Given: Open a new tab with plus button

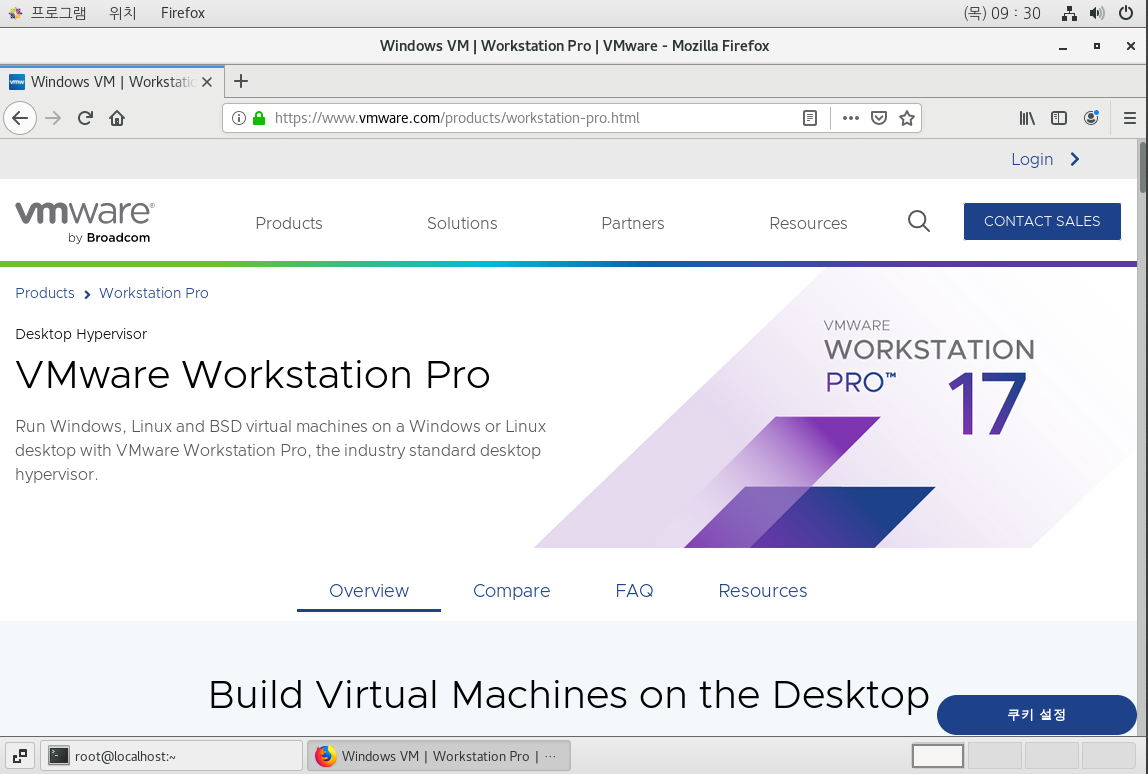Looking at the screenshot, I should click(241, 81).
